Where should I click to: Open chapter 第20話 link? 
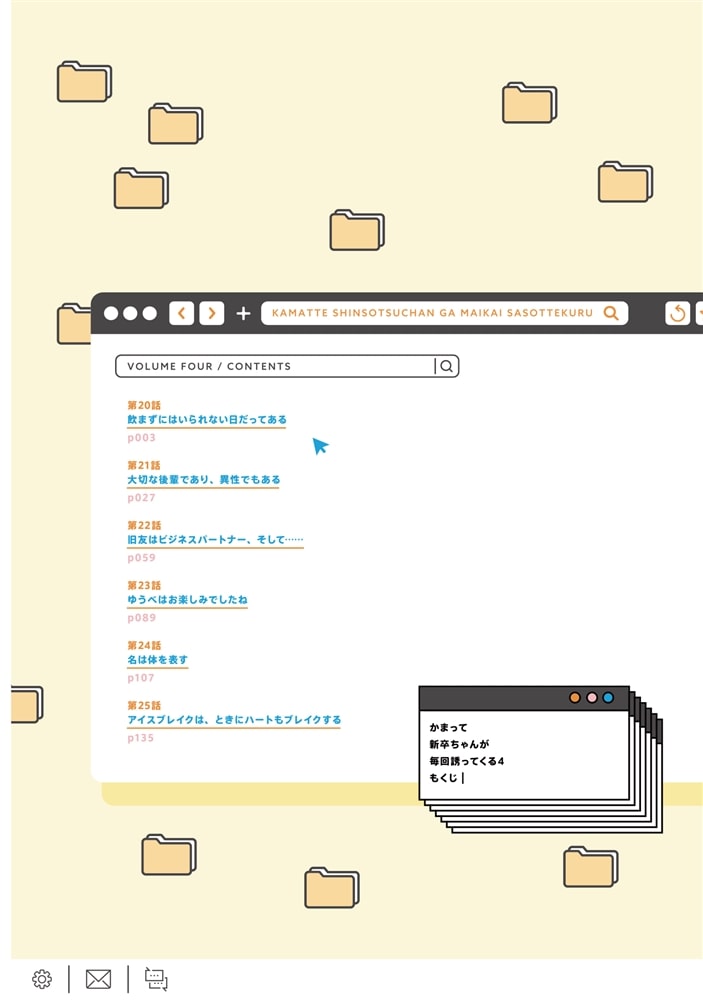[x=206, y=420]
